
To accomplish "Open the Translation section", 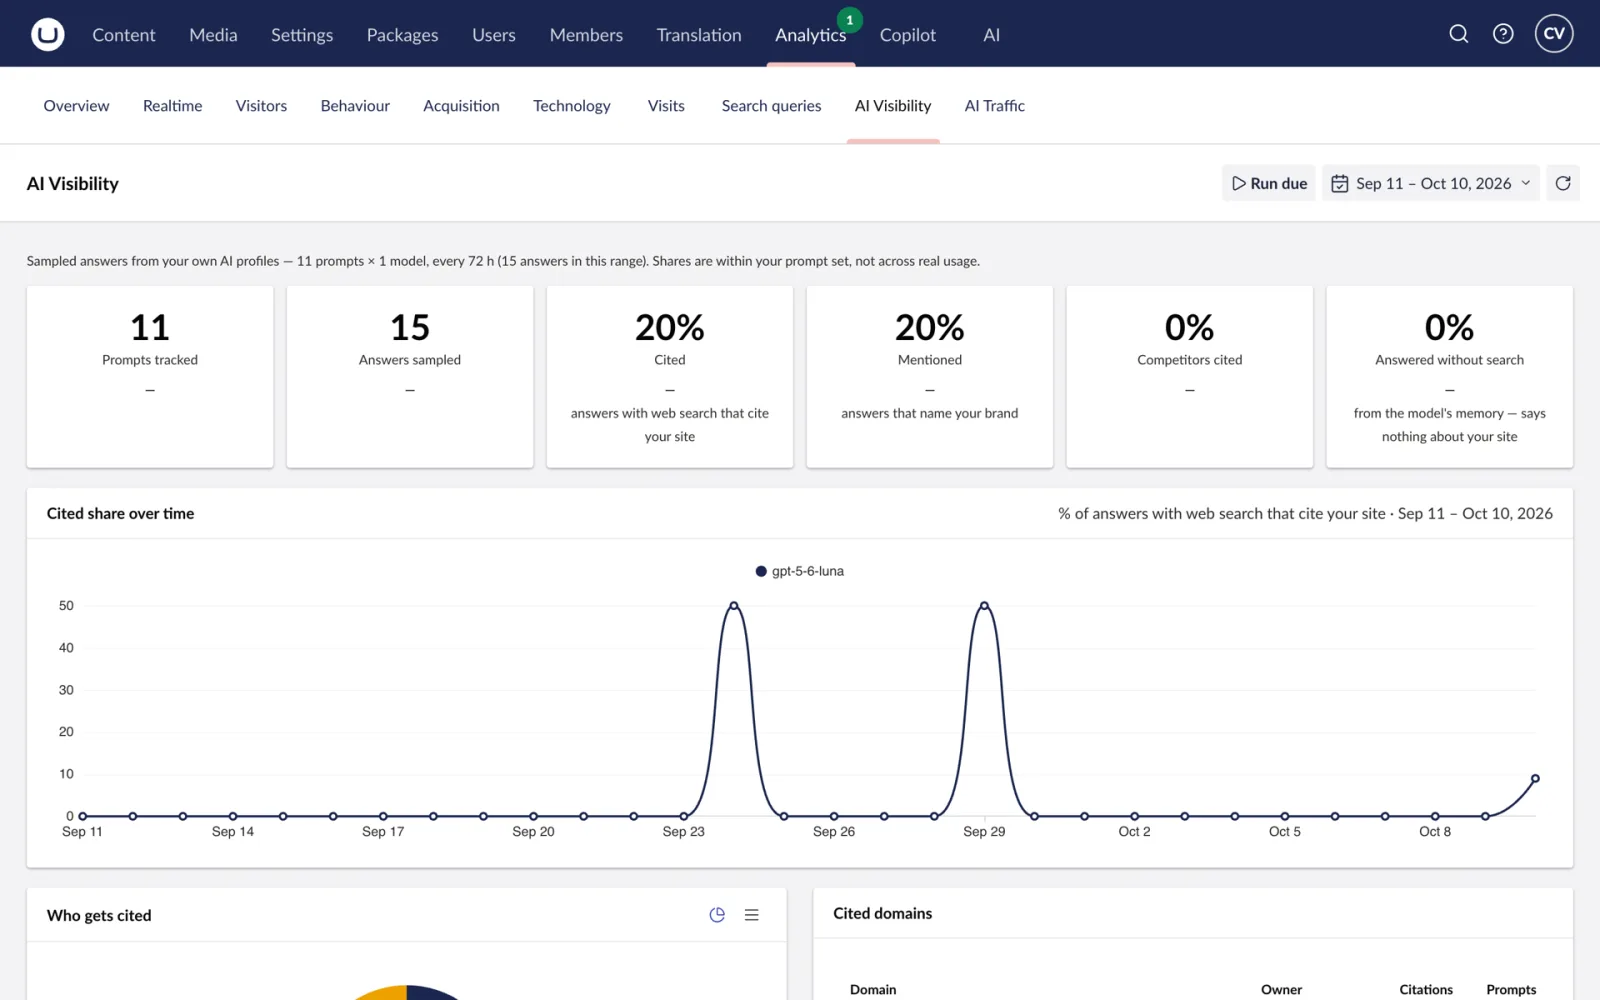I will point(699,35).
